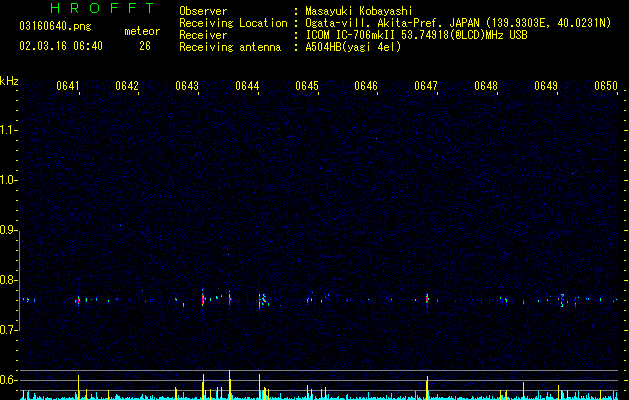Click the Observer field label
The height and width of the screenshot is (400, 629).
(203, 11)
